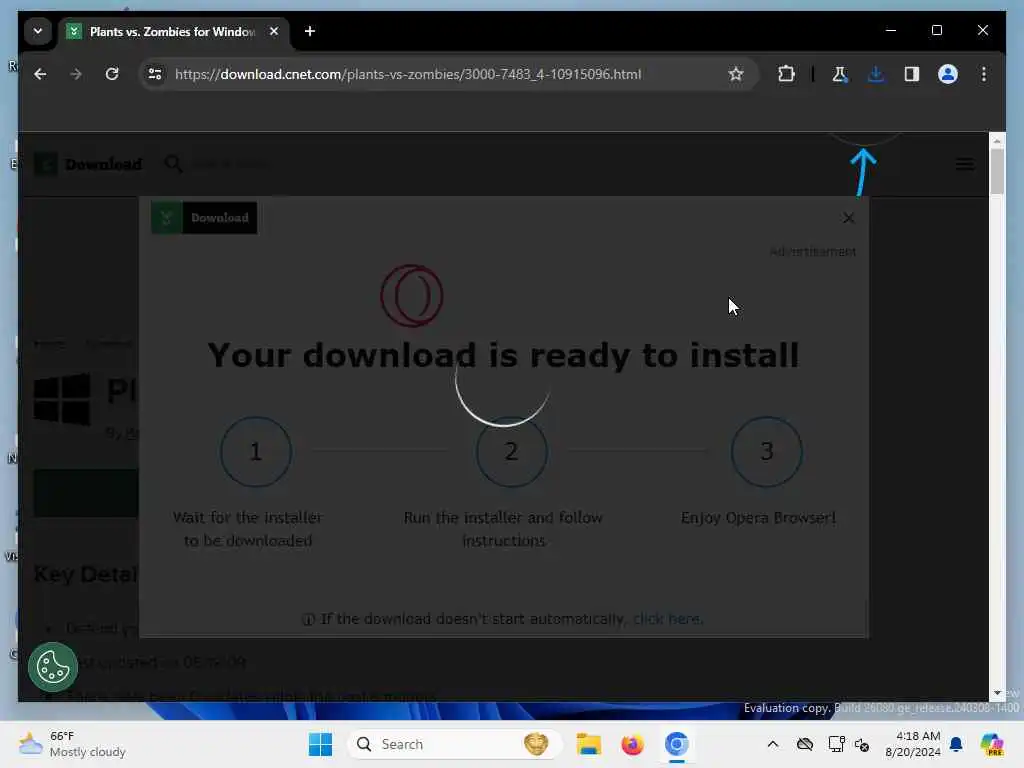Toggle the browser side panel
1024x768 pixels.
click(x=912, y=74)
